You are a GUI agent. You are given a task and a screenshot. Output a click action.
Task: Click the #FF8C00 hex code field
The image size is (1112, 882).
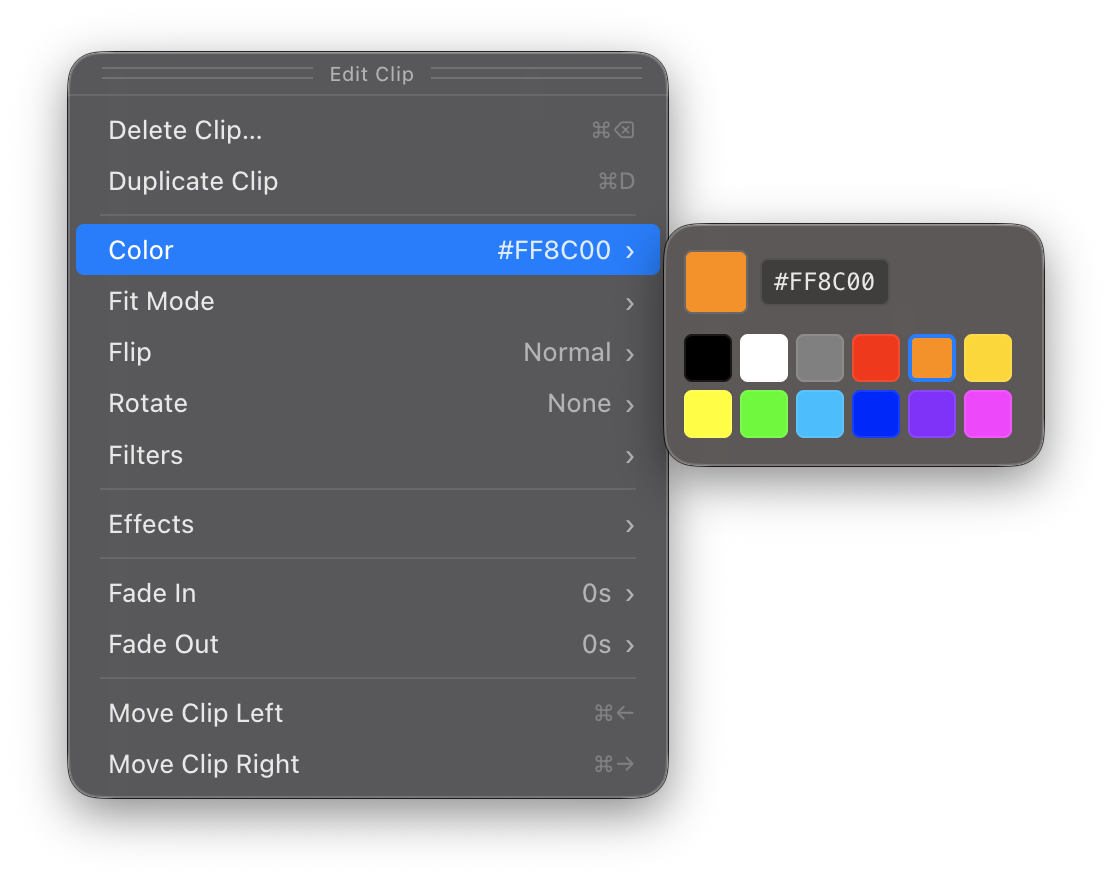coord(825,281)
